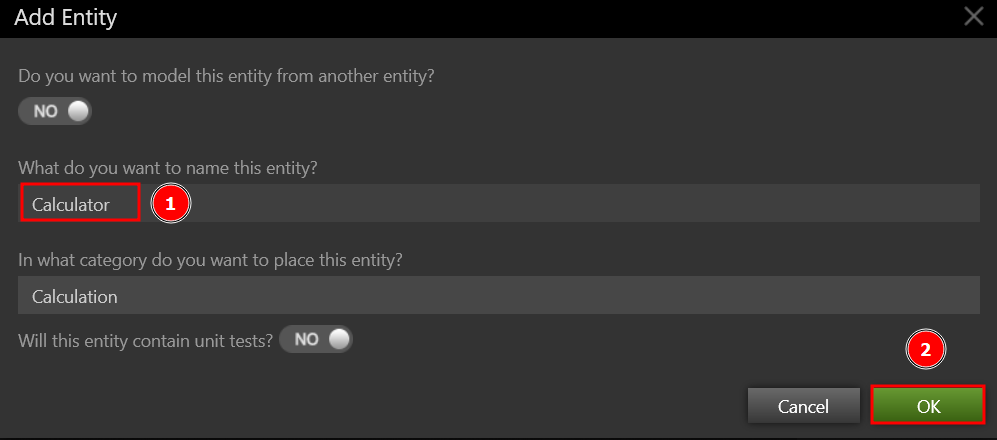Enable the unit tests switch

pyautogui.click(x=316, y=339)
